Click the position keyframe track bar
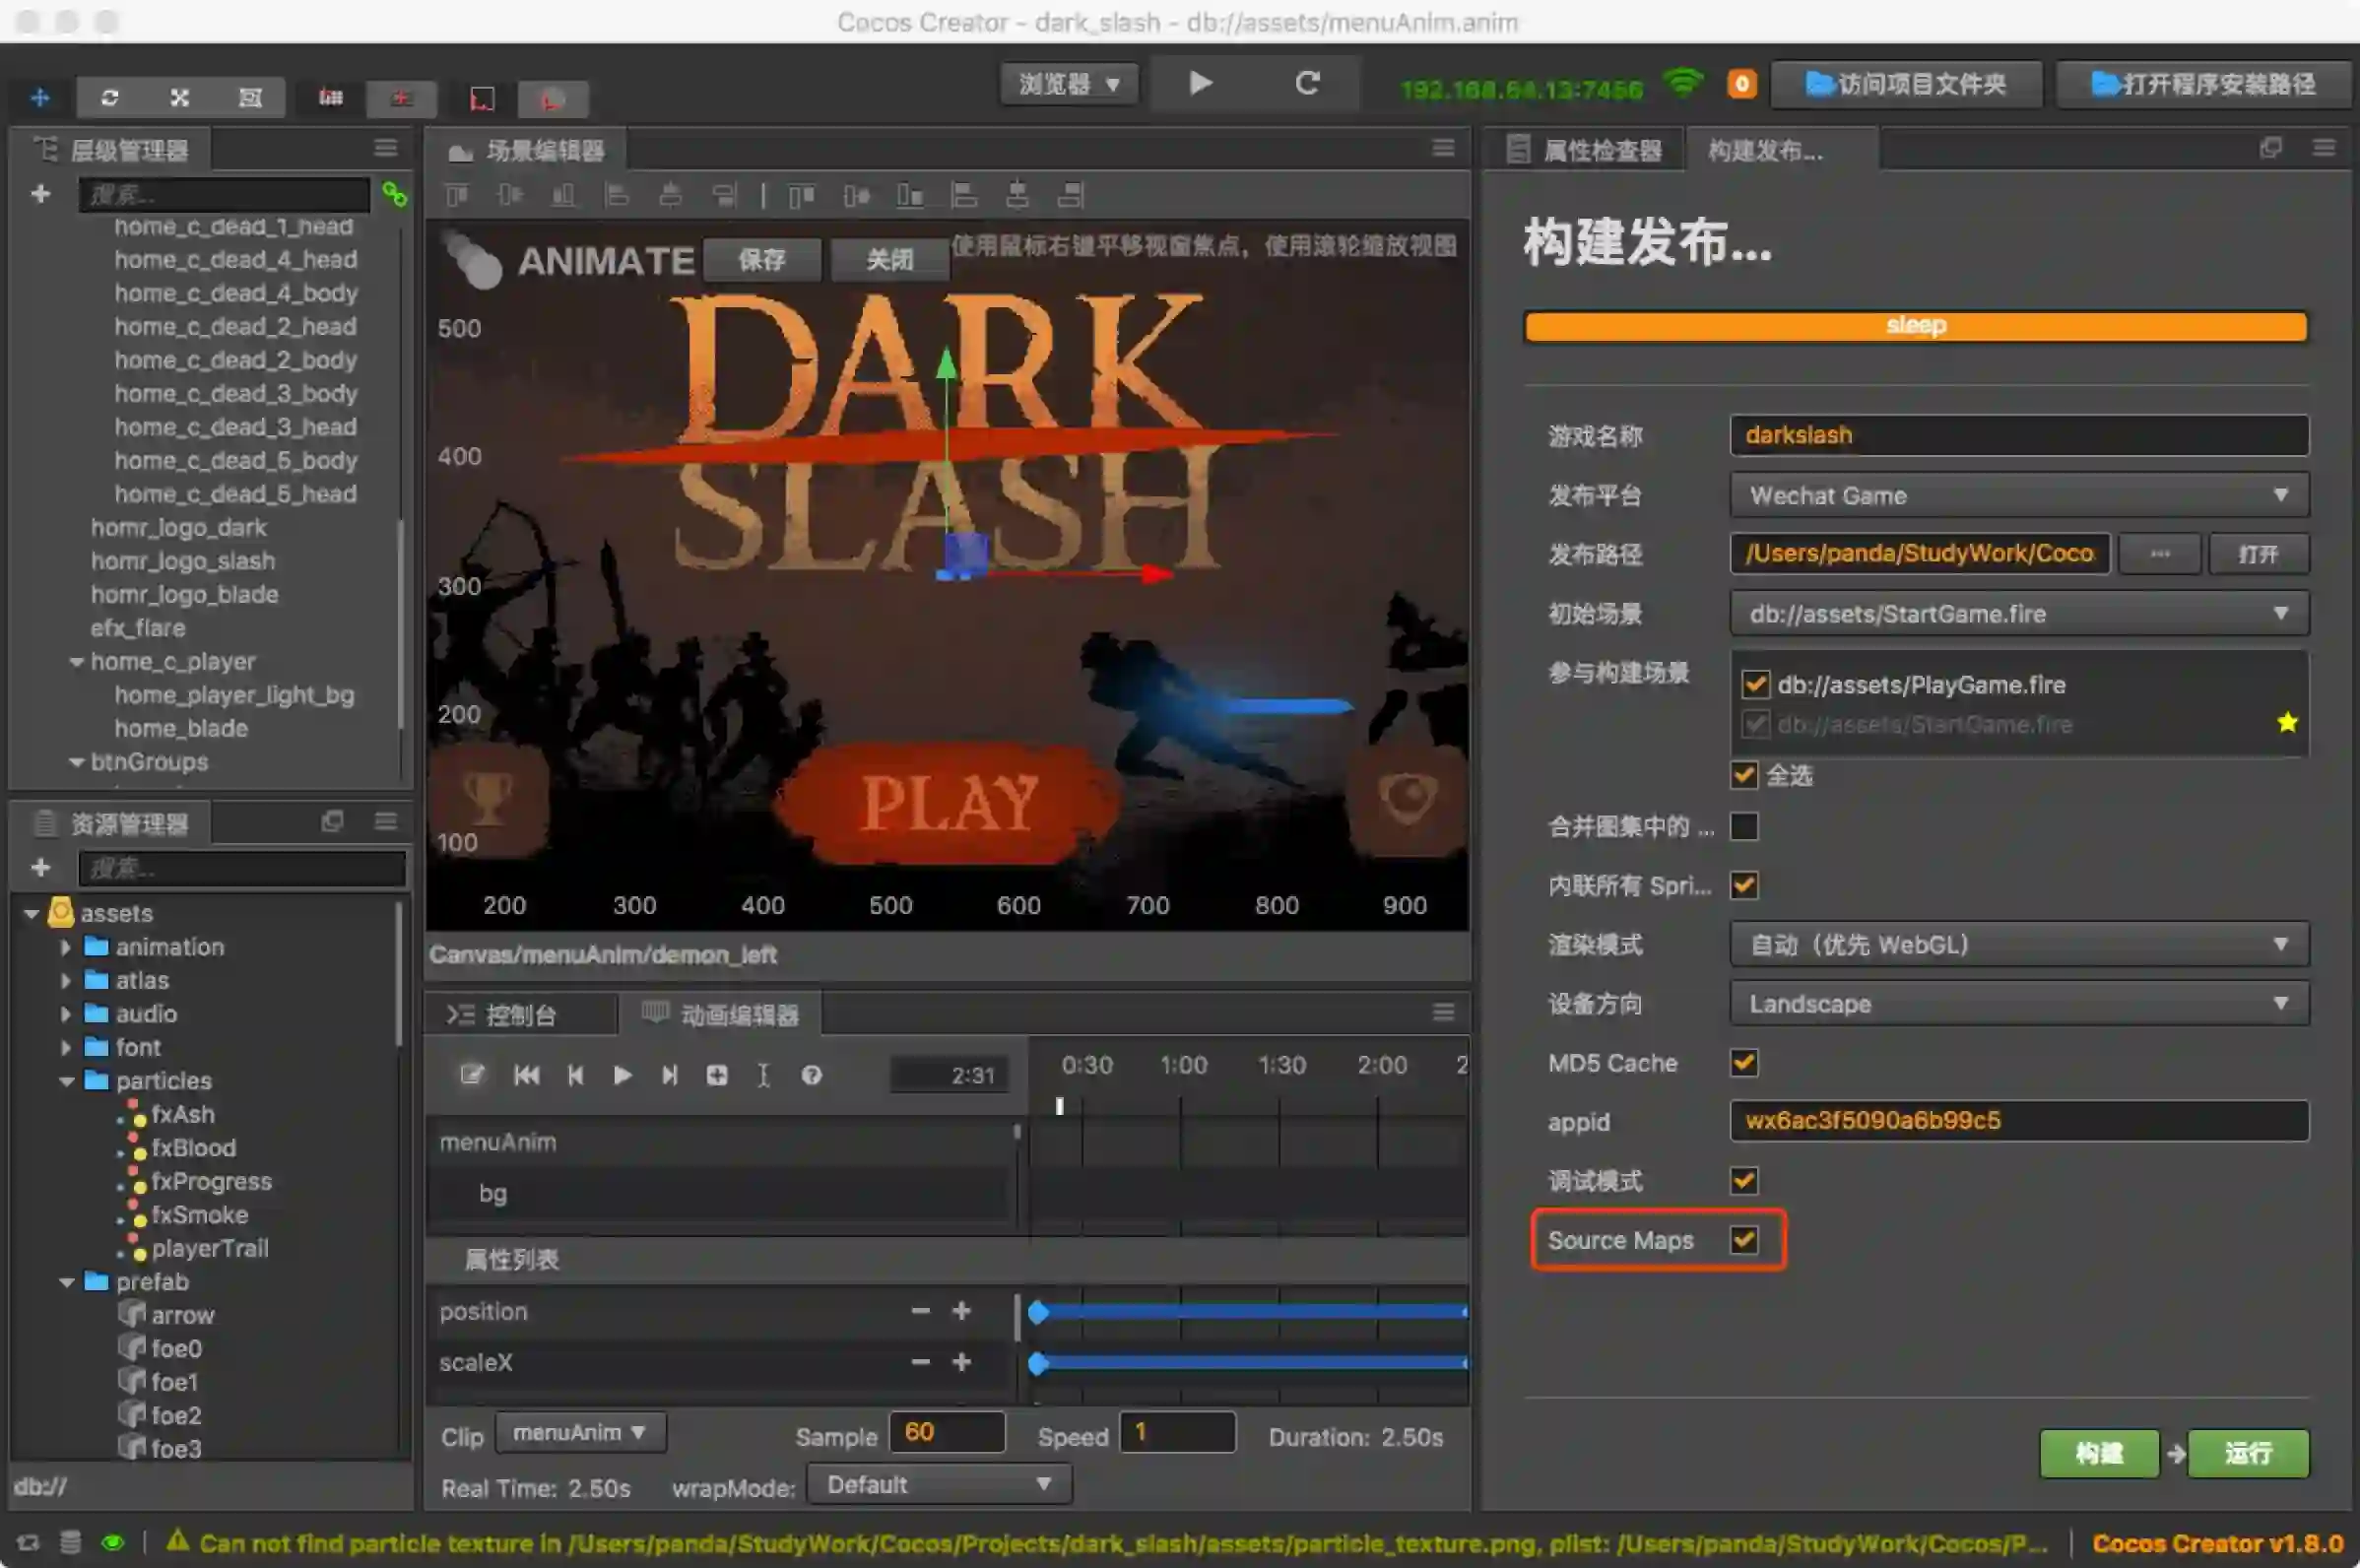This screenshot has width=2360, height=1568. click(x=1250, y=1311)
